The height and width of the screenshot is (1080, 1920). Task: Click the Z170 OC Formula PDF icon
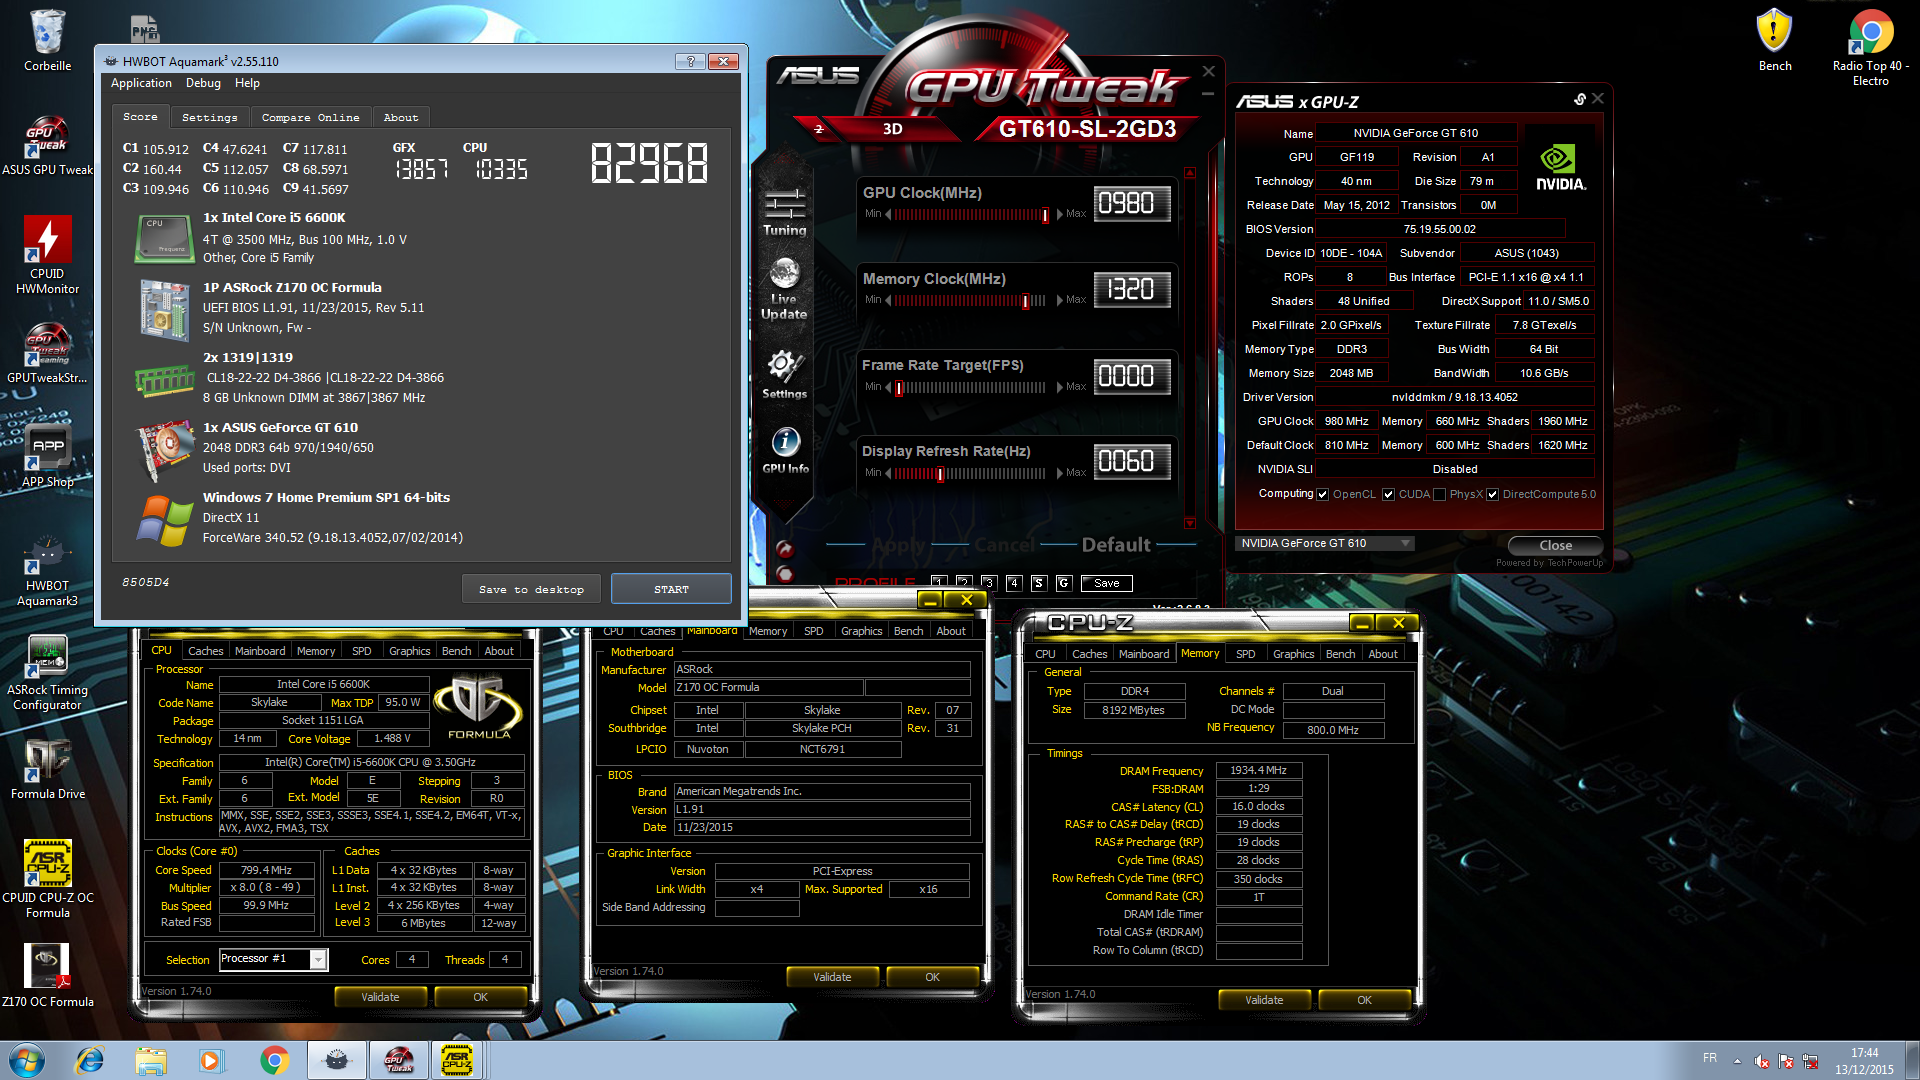click(47, 975)
